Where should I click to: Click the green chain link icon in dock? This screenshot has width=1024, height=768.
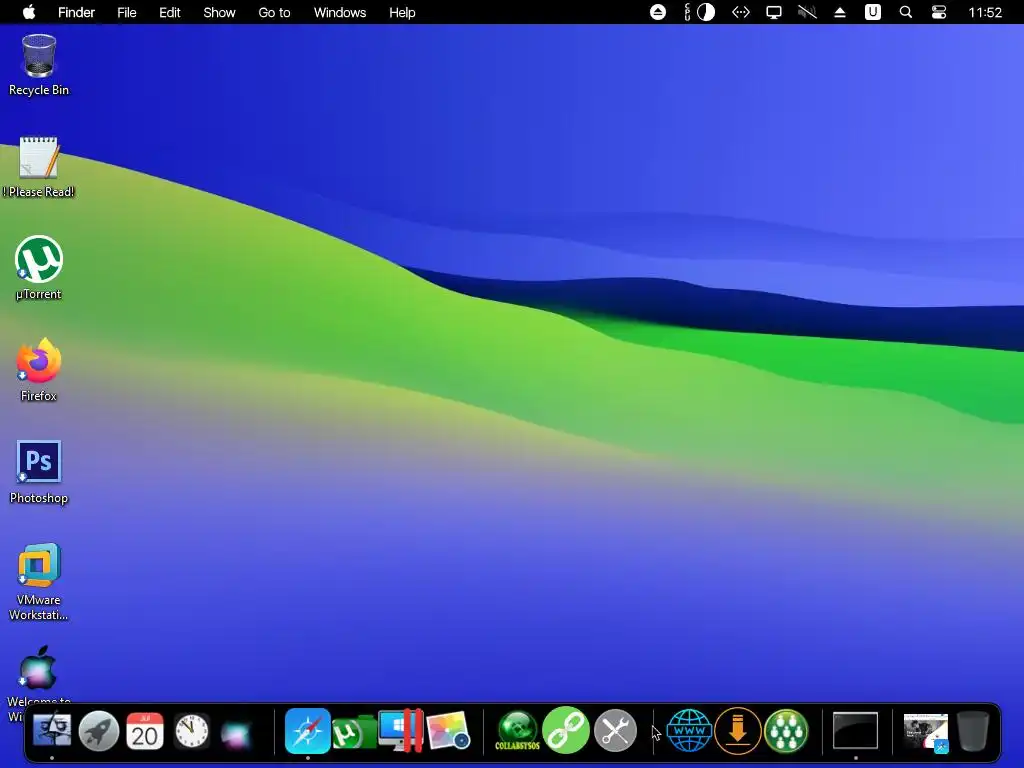coord(566,731)
